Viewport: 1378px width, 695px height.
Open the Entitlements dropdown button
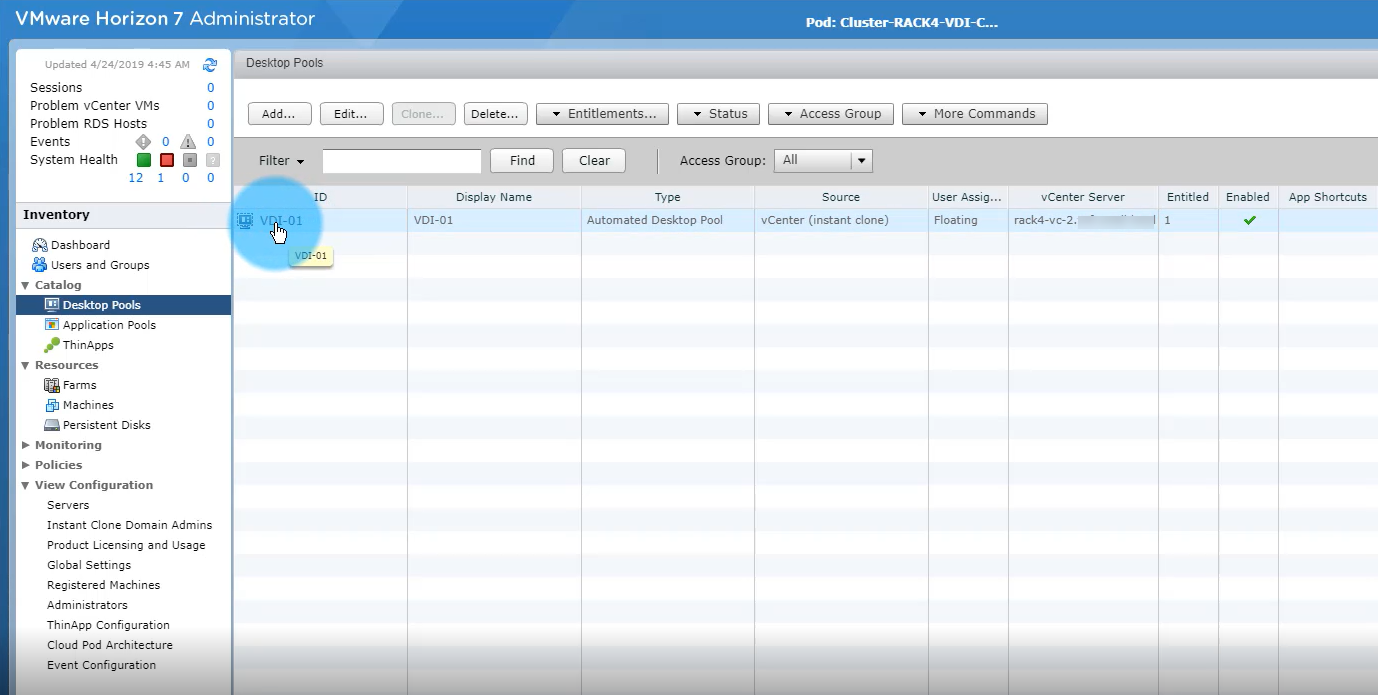[x=603, y=114]
